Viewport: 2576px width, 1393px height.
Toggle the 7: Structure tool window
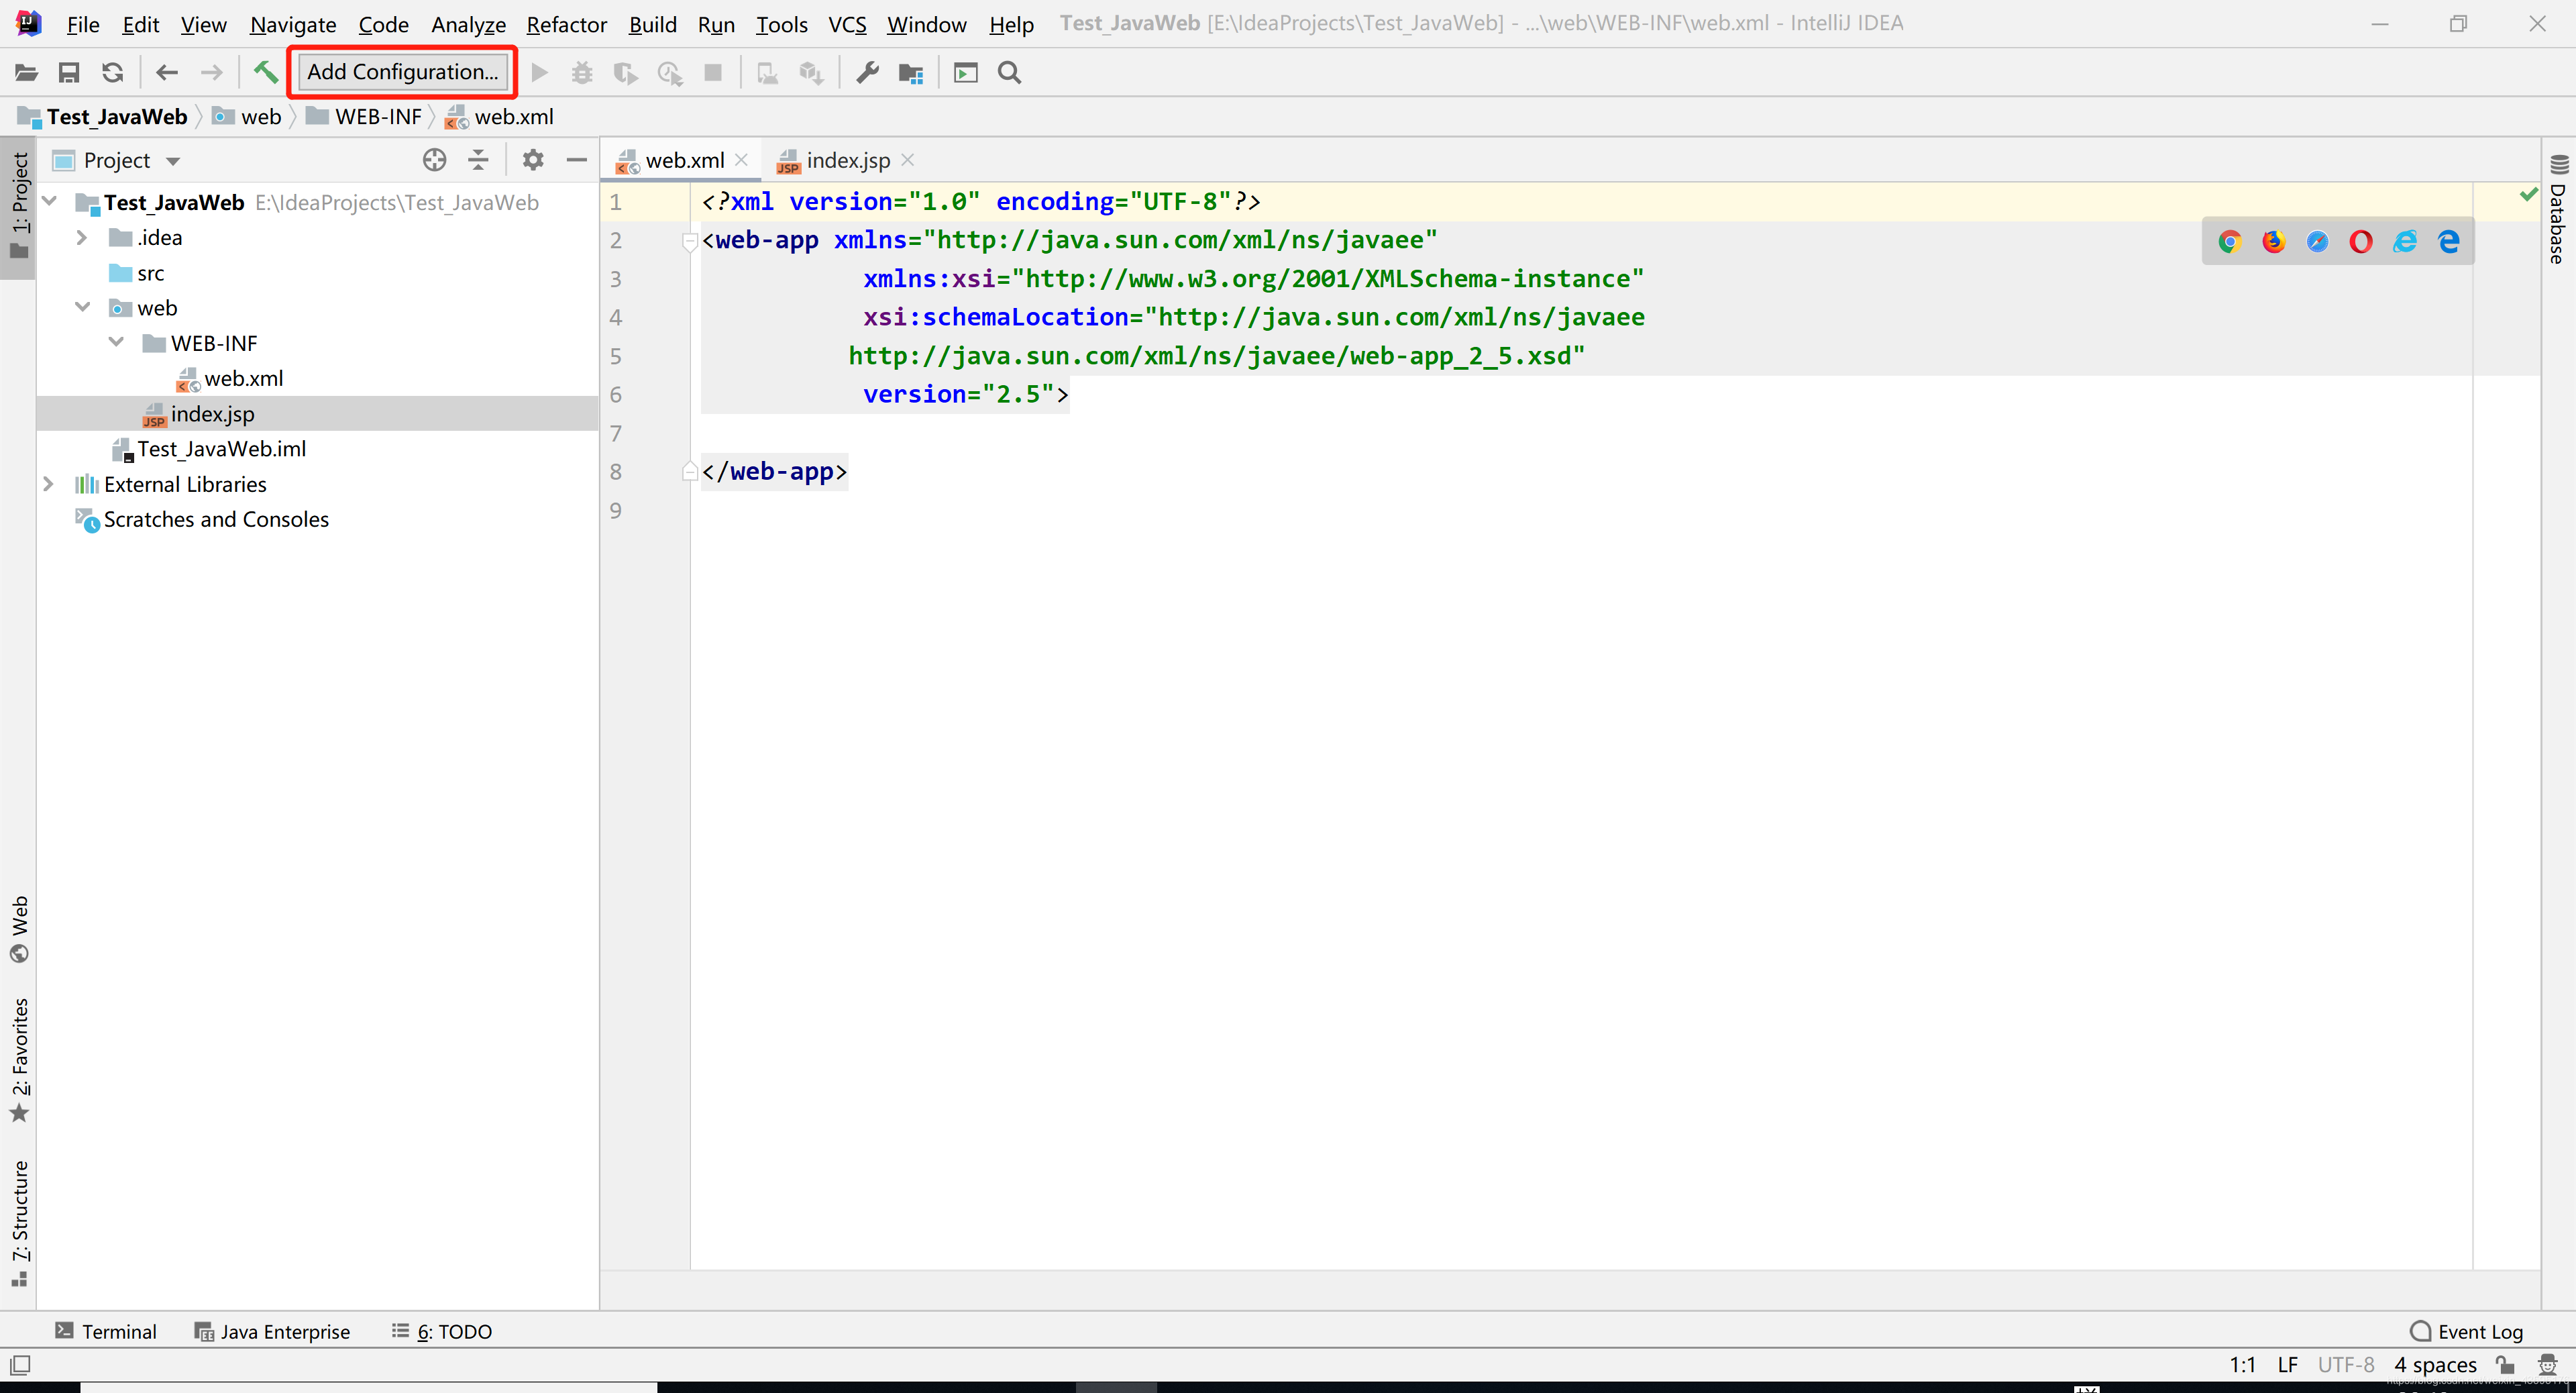click(19, 1223)
